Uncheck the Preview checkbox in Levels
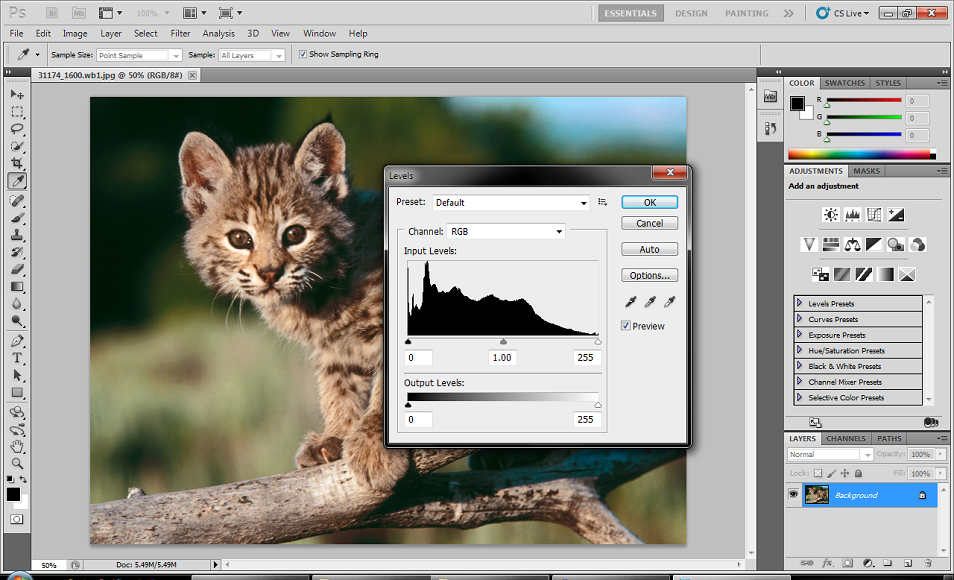The image size is (954, 580). [625, 326]
